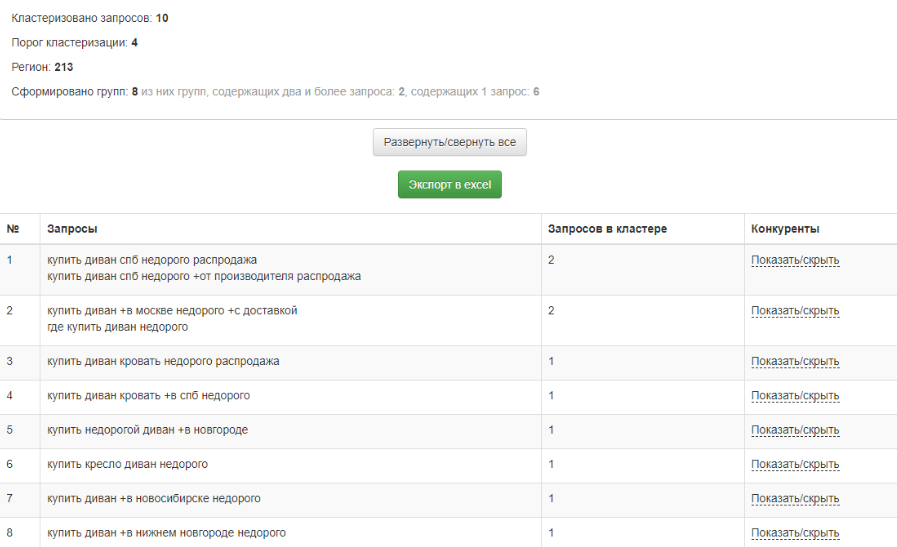Export results with 'Экспорт в excel'
Viewport: 897px width, 547px height.
(449, 185)
